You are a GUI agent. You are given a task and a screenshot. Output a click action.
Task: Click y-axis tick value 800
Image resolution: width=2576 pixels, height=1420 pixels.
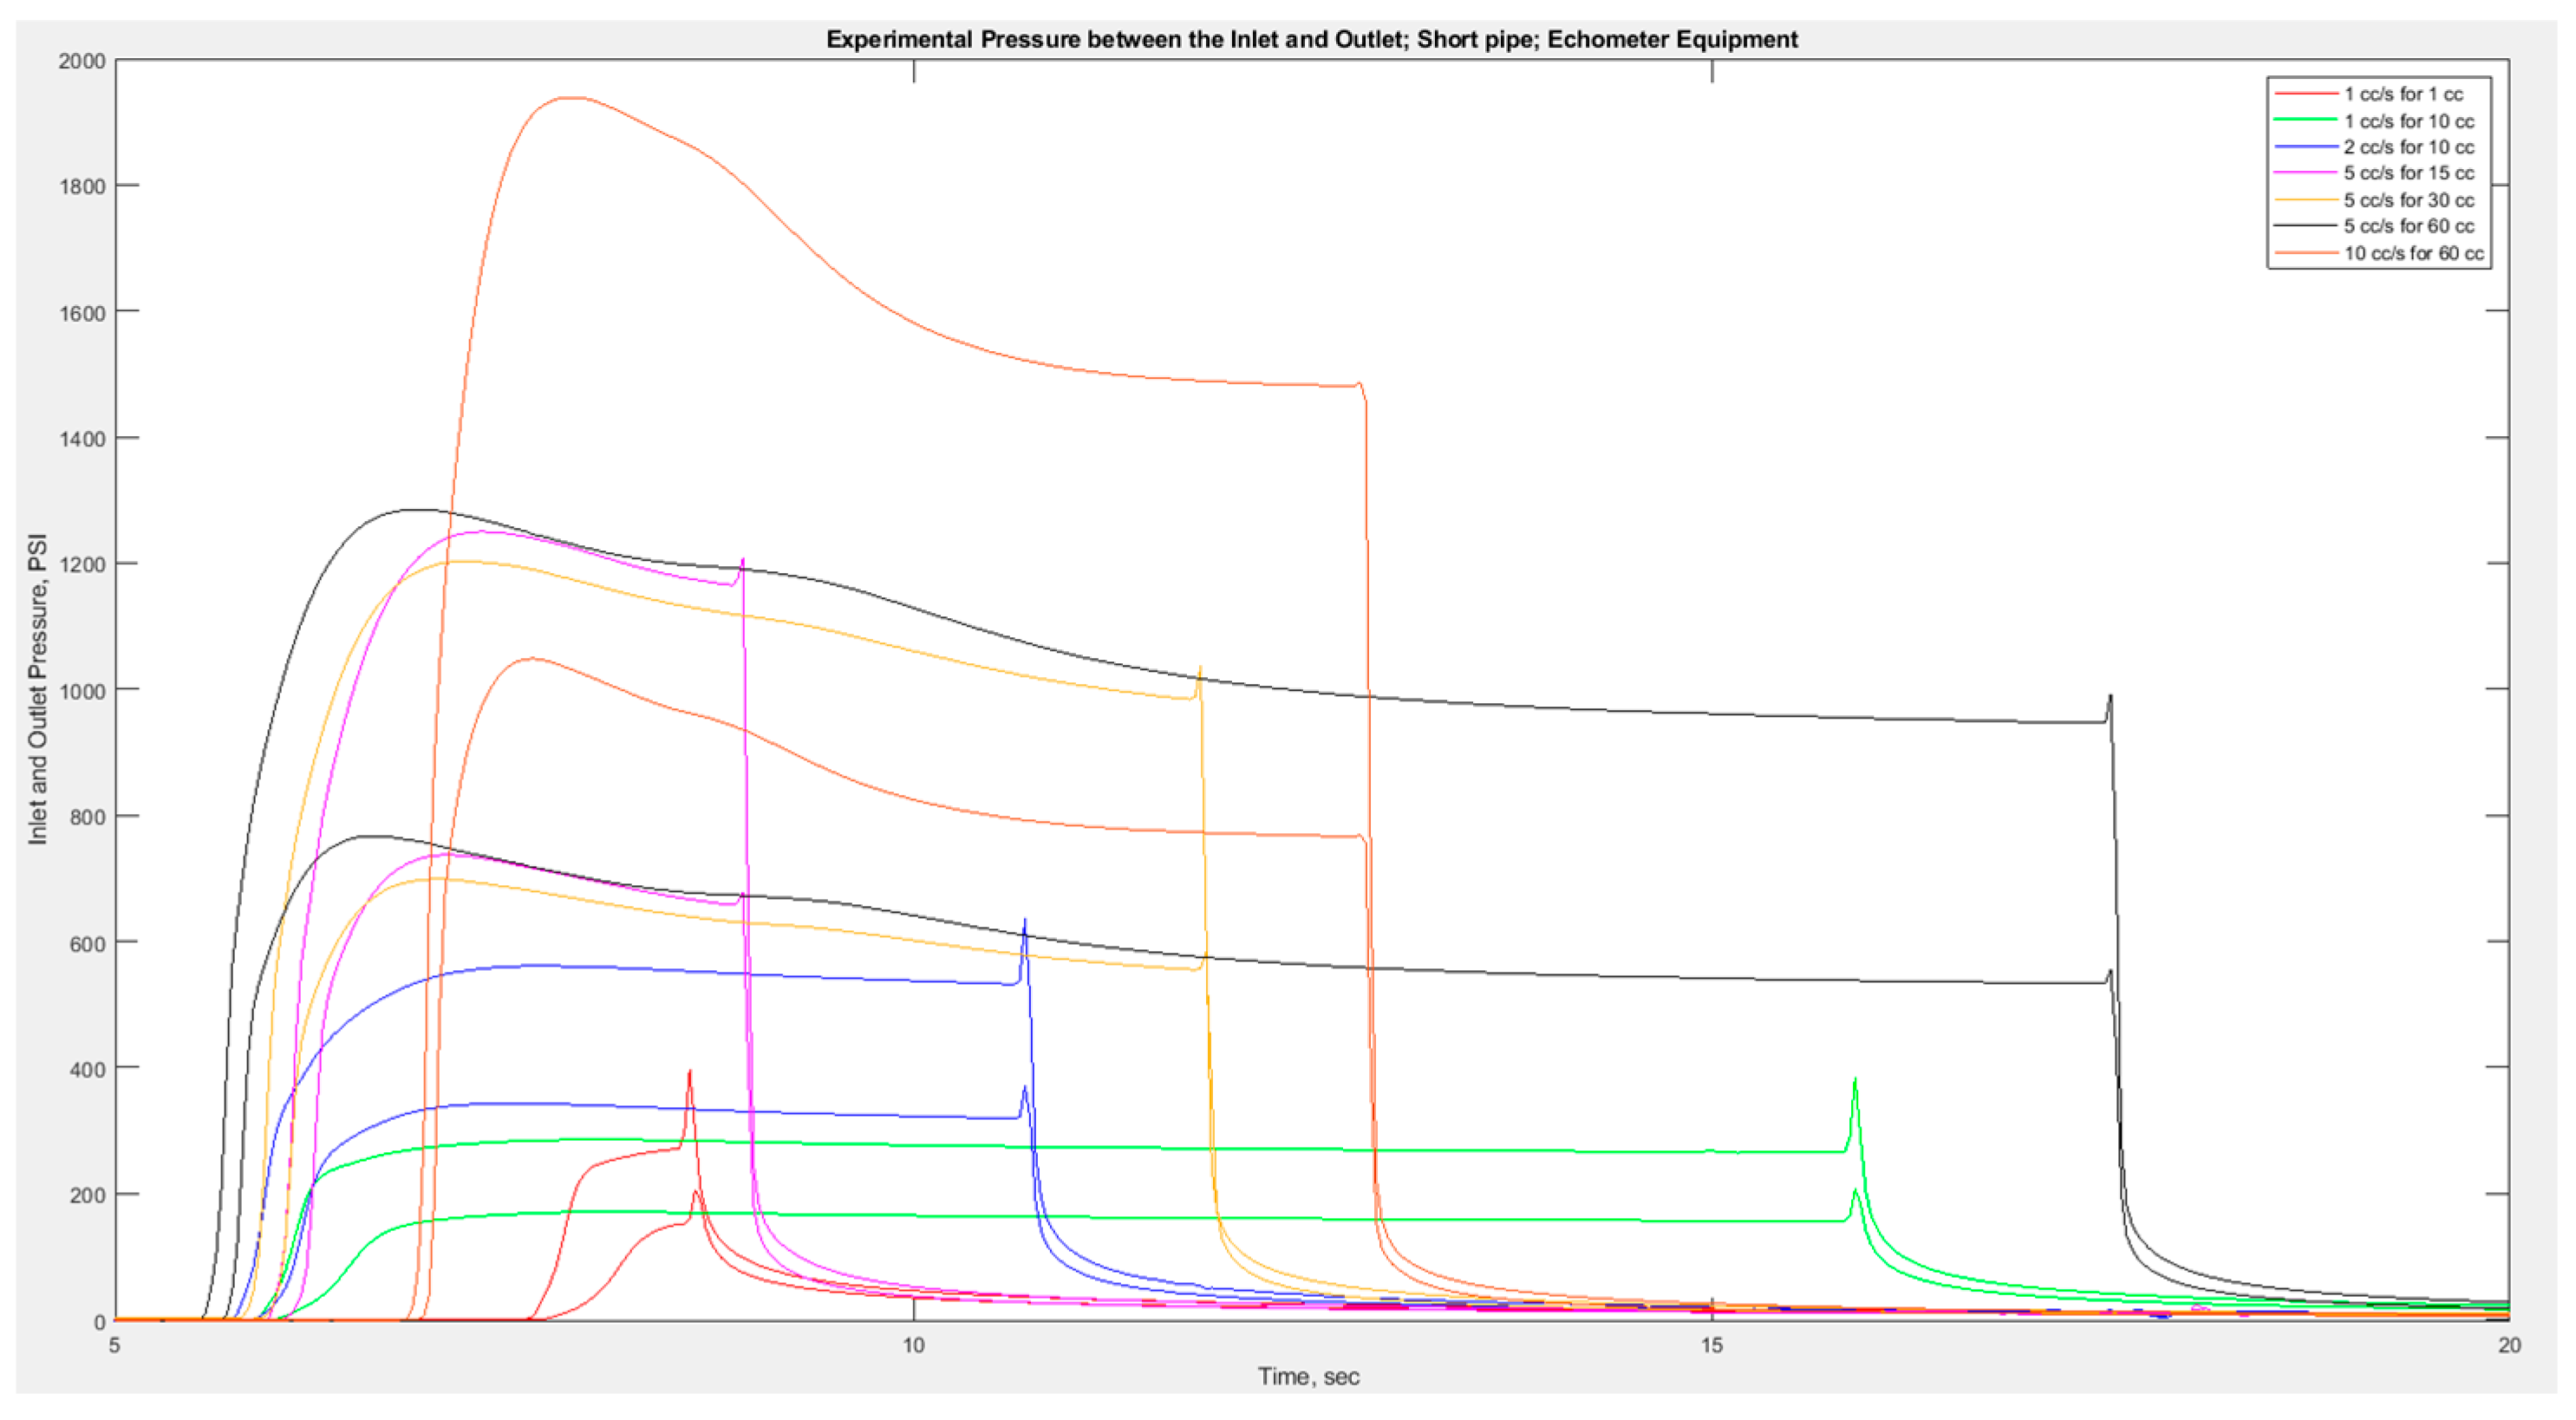pos(87,817)
